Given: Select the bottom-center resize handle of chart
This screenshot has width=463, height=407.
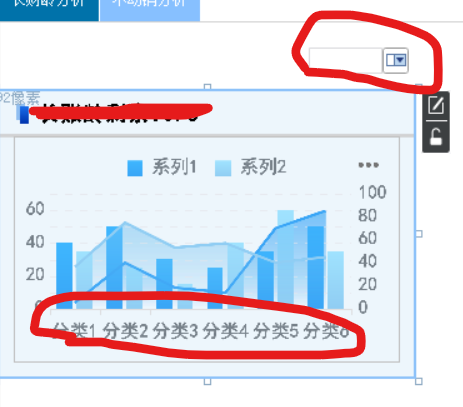Looking at the screenshot, I should coord(207,381).
